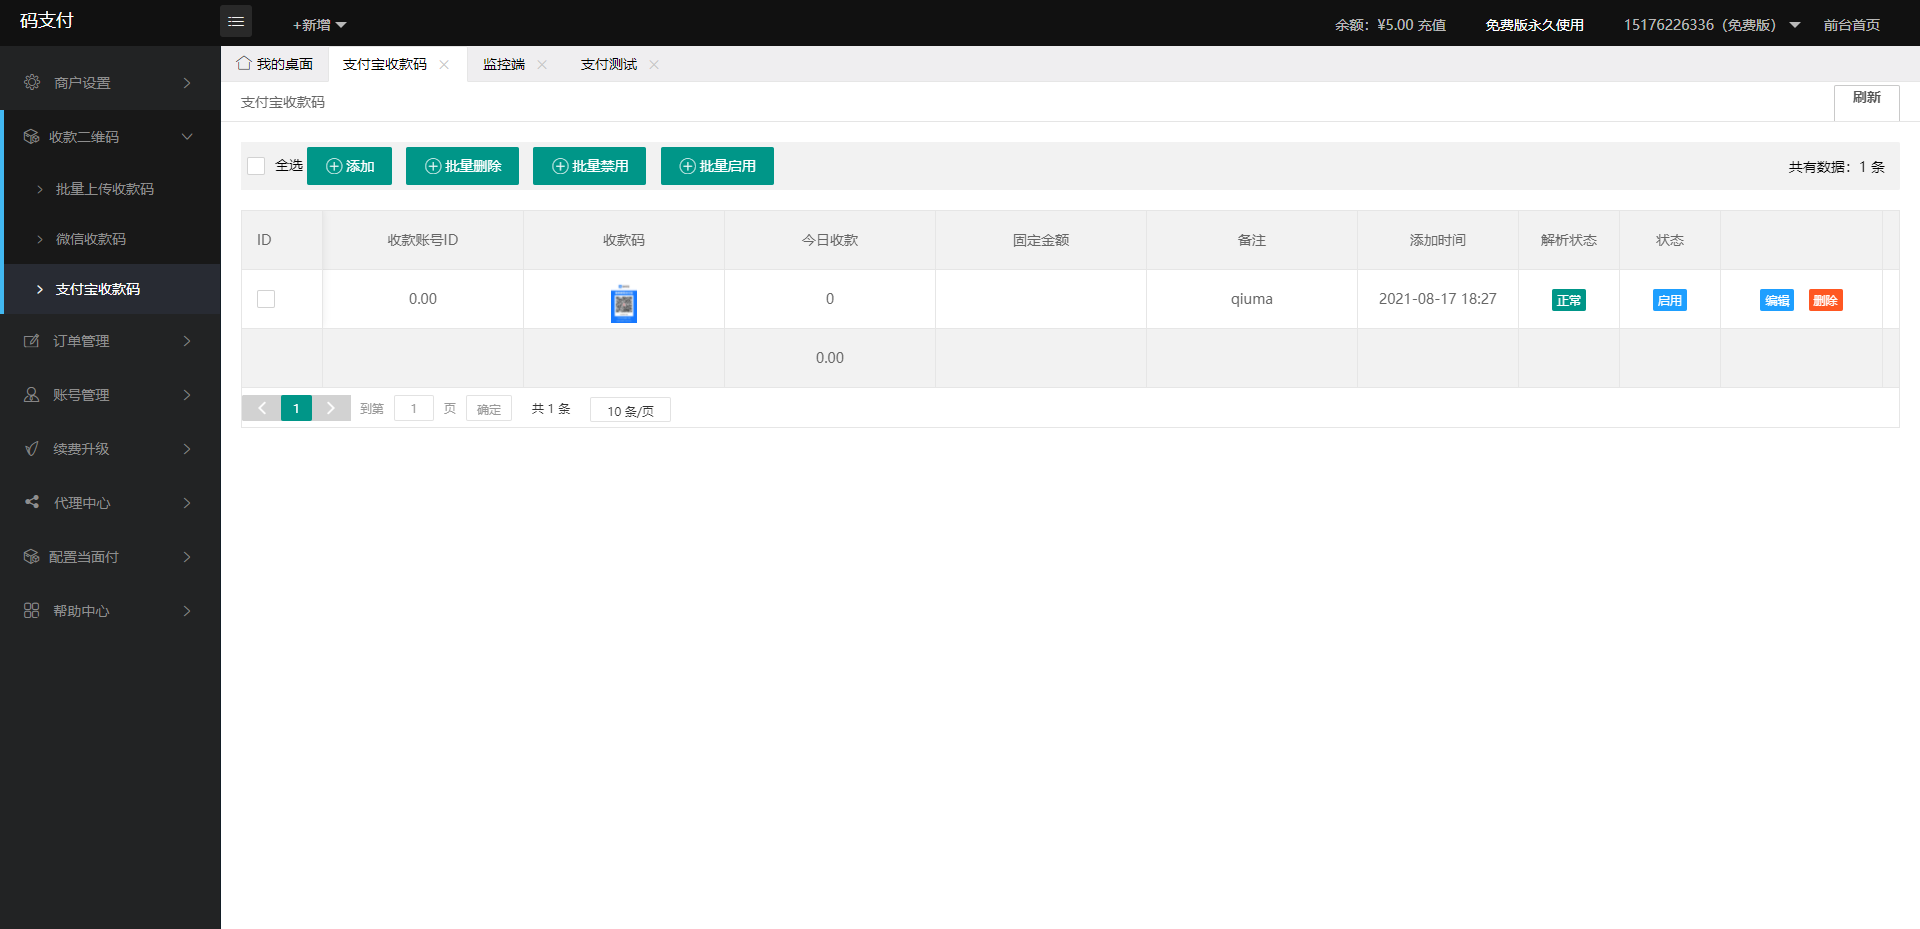Image resolution: width=1920 pixels, height=929 pixels.
Task: Tick the checkbox in the qiuma row
Action: pos(266,299)
